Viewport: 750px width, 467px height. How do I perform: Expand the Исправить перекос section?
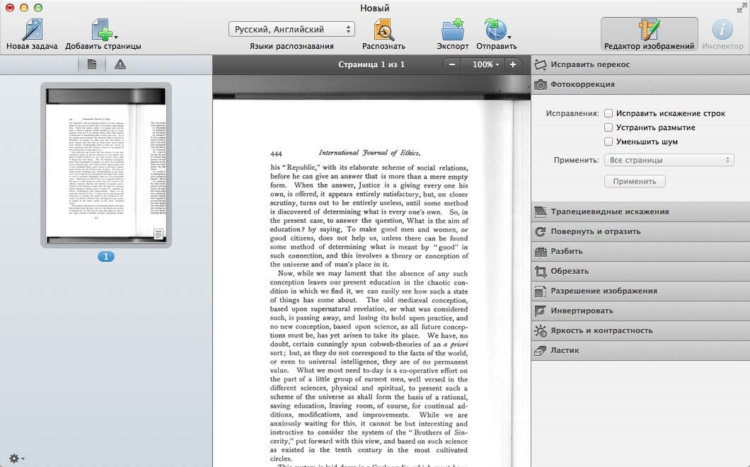coord(641,64)
